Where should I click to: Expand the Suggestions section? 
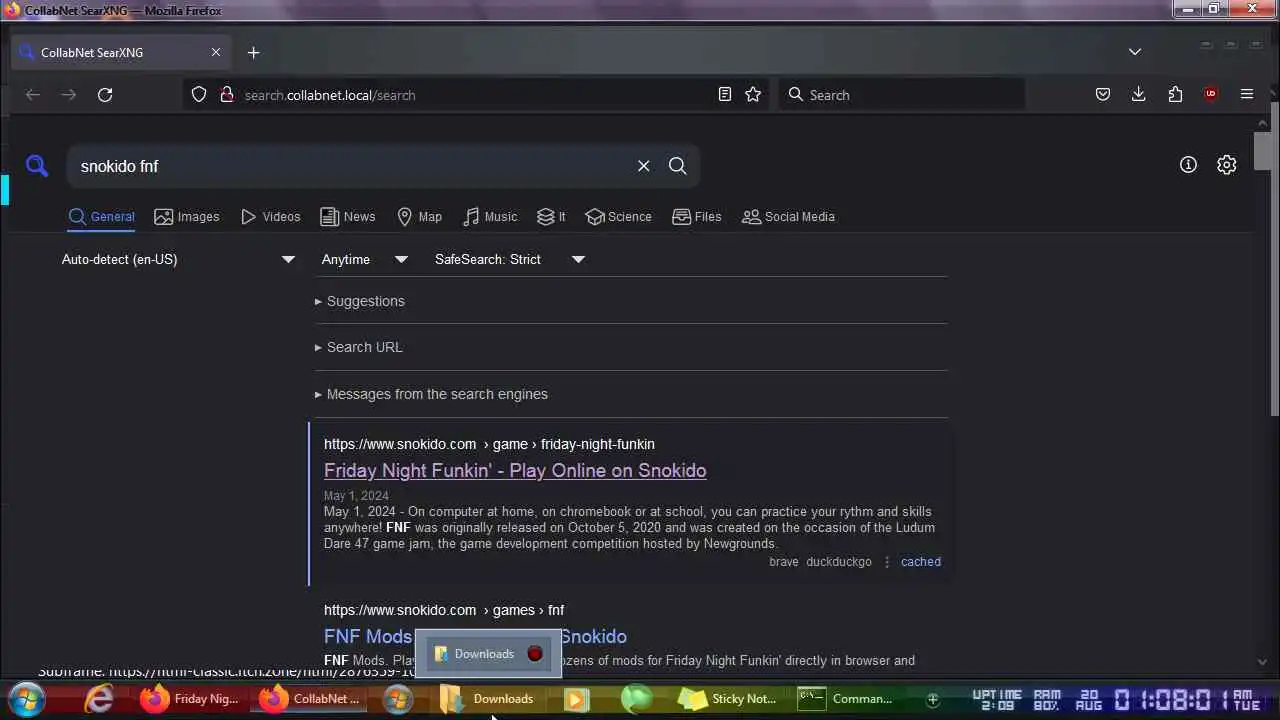click(x=360, y=301)
